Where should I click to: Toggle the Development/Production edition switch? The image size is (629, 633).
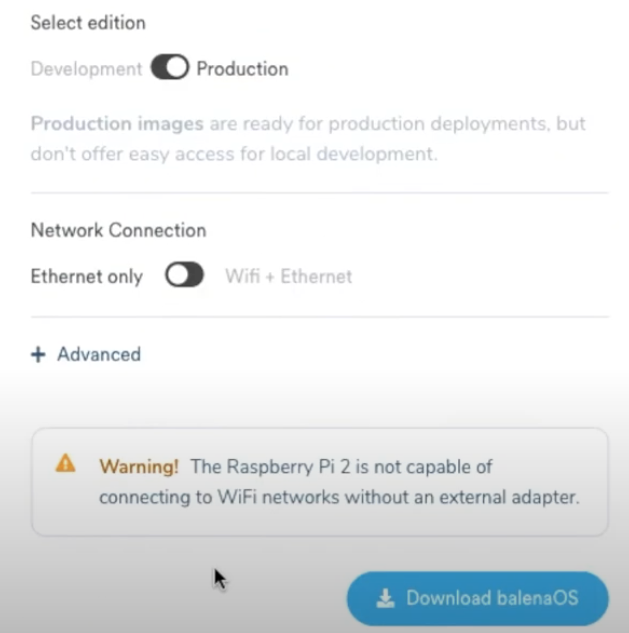(170, 68)
